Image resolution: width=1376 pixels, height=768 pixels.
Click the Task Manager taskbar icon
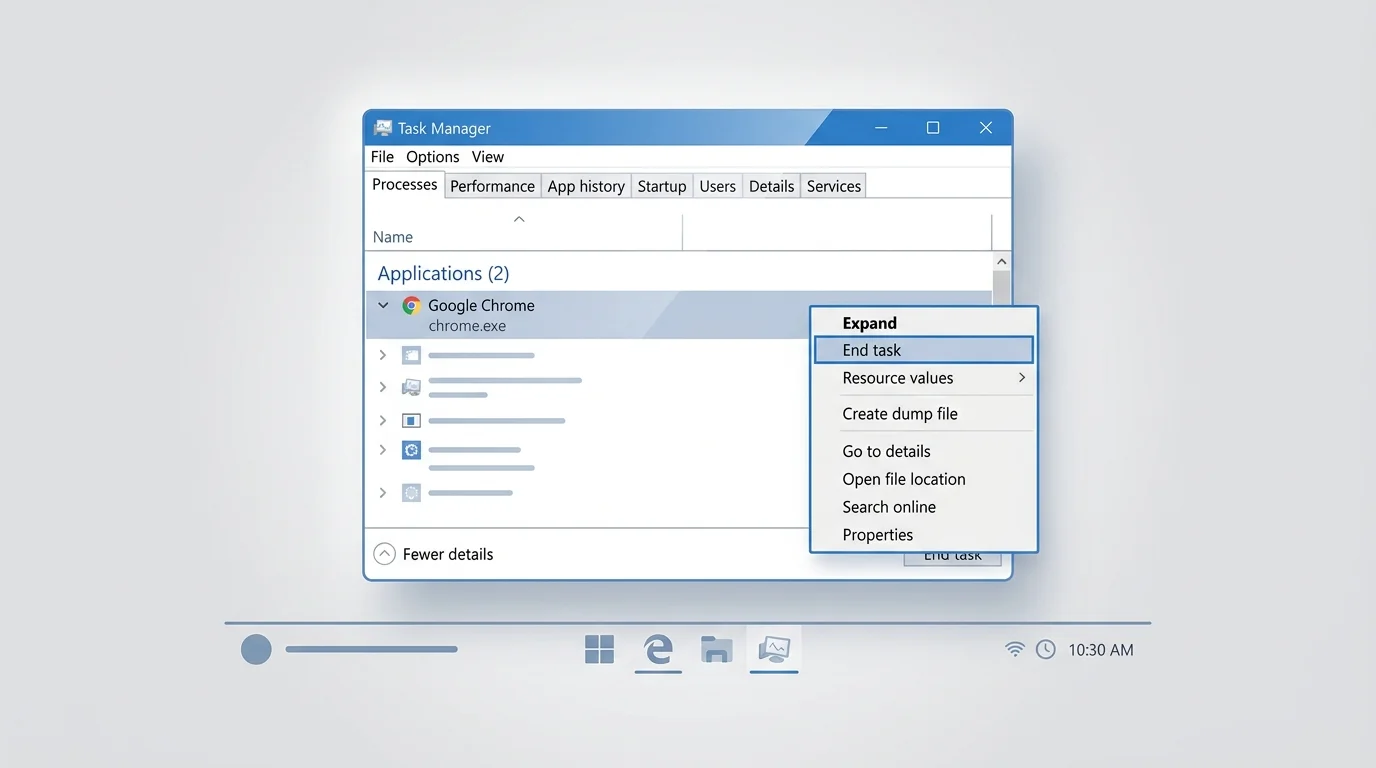774,649
